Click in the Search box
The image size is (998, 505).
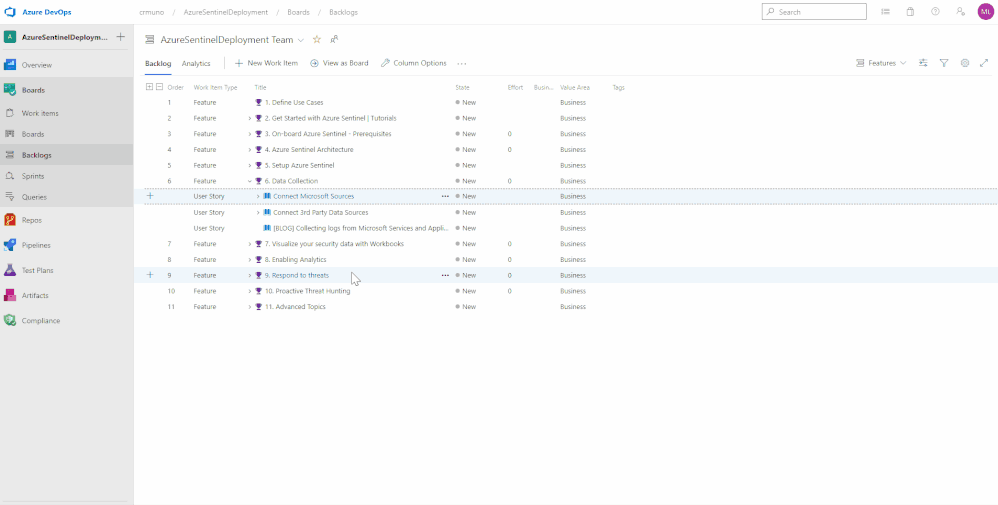pos(814,11)
